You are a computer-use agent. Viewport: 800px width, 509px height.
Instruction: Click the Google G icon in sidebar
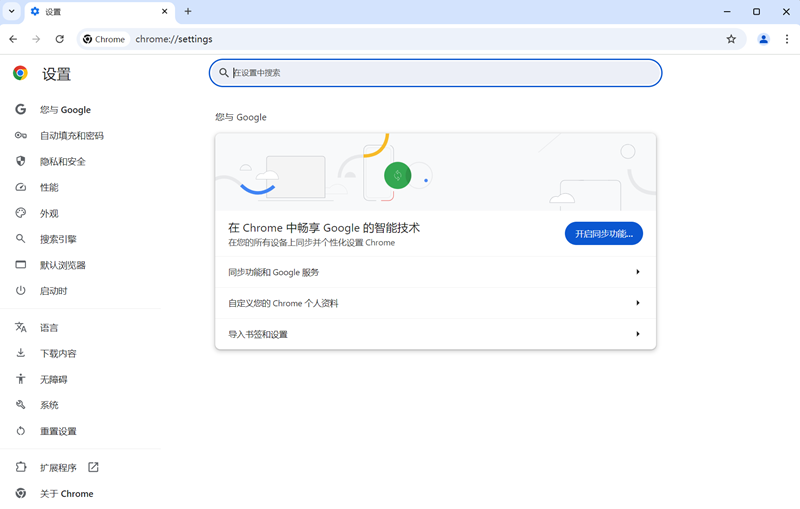(20, 109)
